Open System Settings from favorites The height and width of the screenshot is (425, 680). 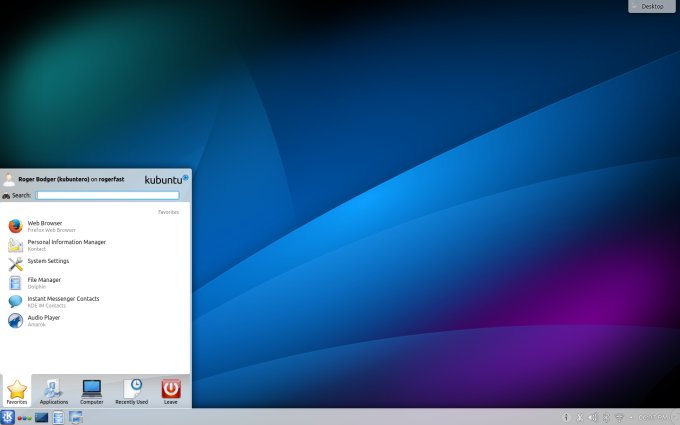tap(95, 264)
